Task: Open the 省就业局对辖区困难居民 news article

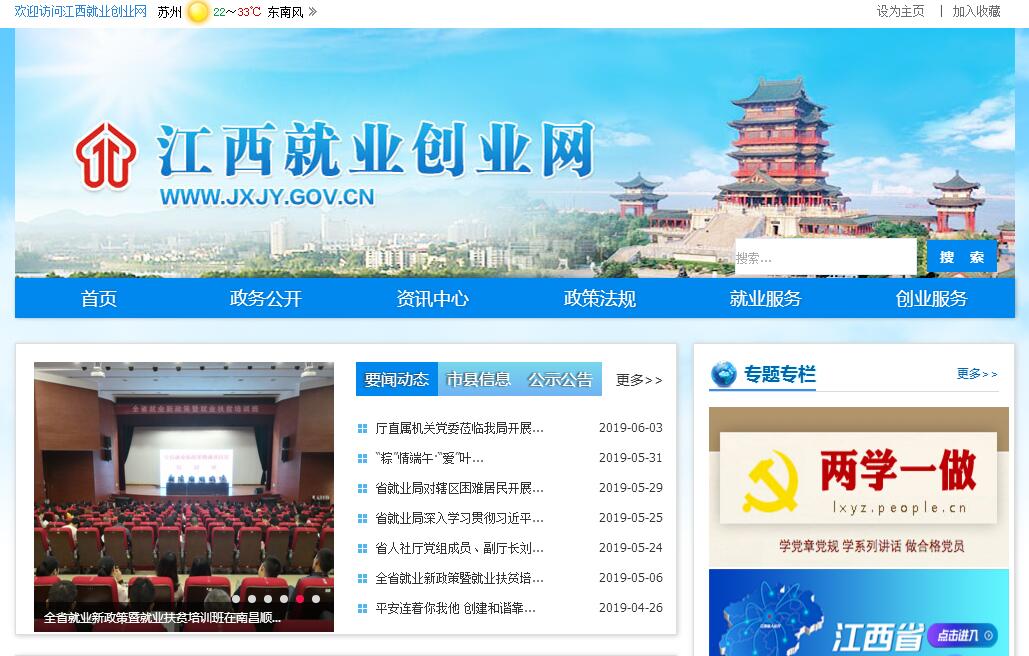Action: 459,488
